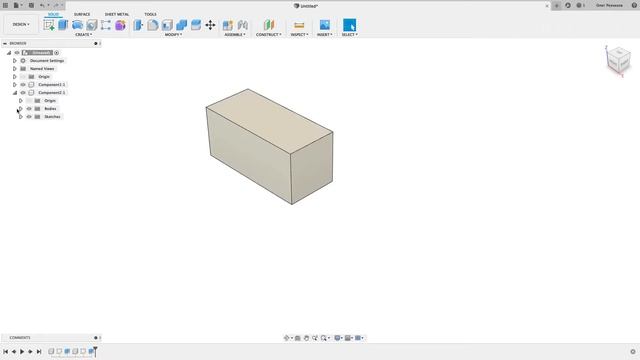Select the Revolve tool
Image resolution: width=640 pixels, height=360 pixels.
[77, 25]
